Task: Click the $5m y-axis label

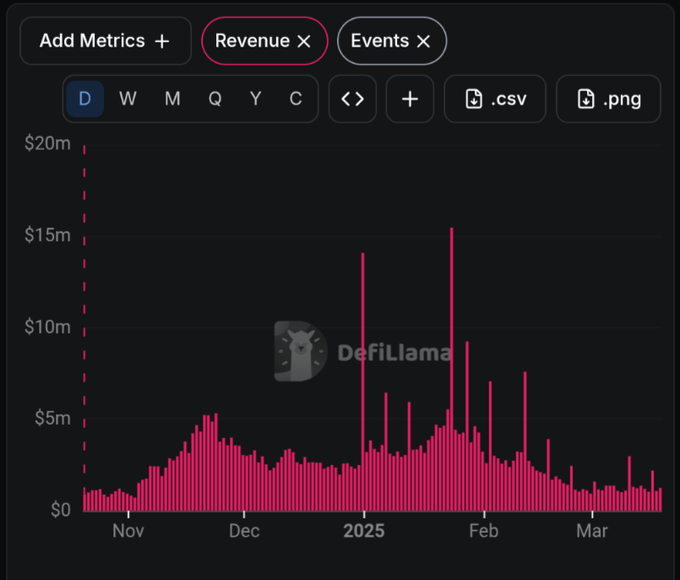Action: click(x=52, y=418)
